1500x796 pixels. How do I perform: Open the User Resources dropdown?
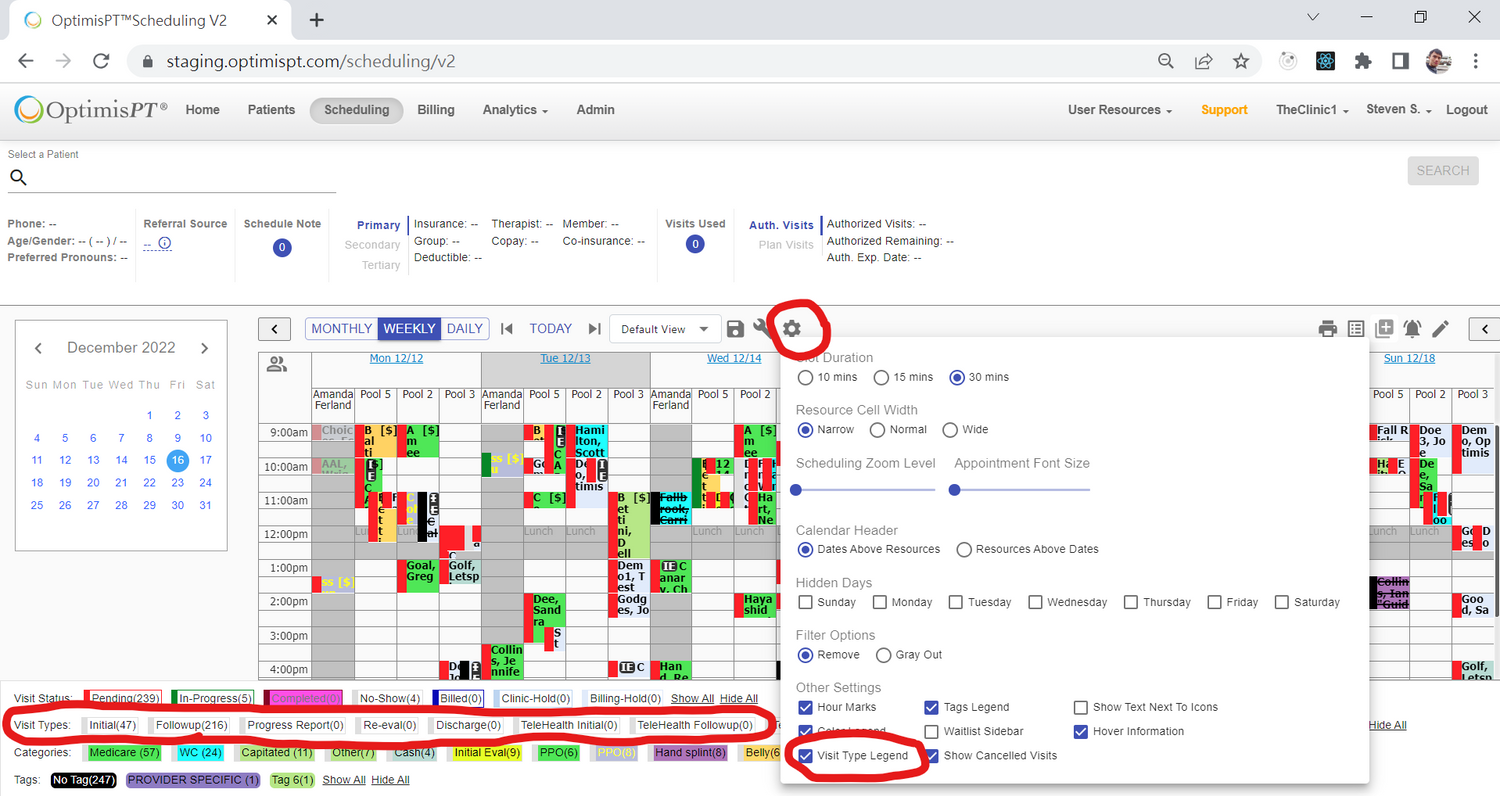coord(1119,110)
